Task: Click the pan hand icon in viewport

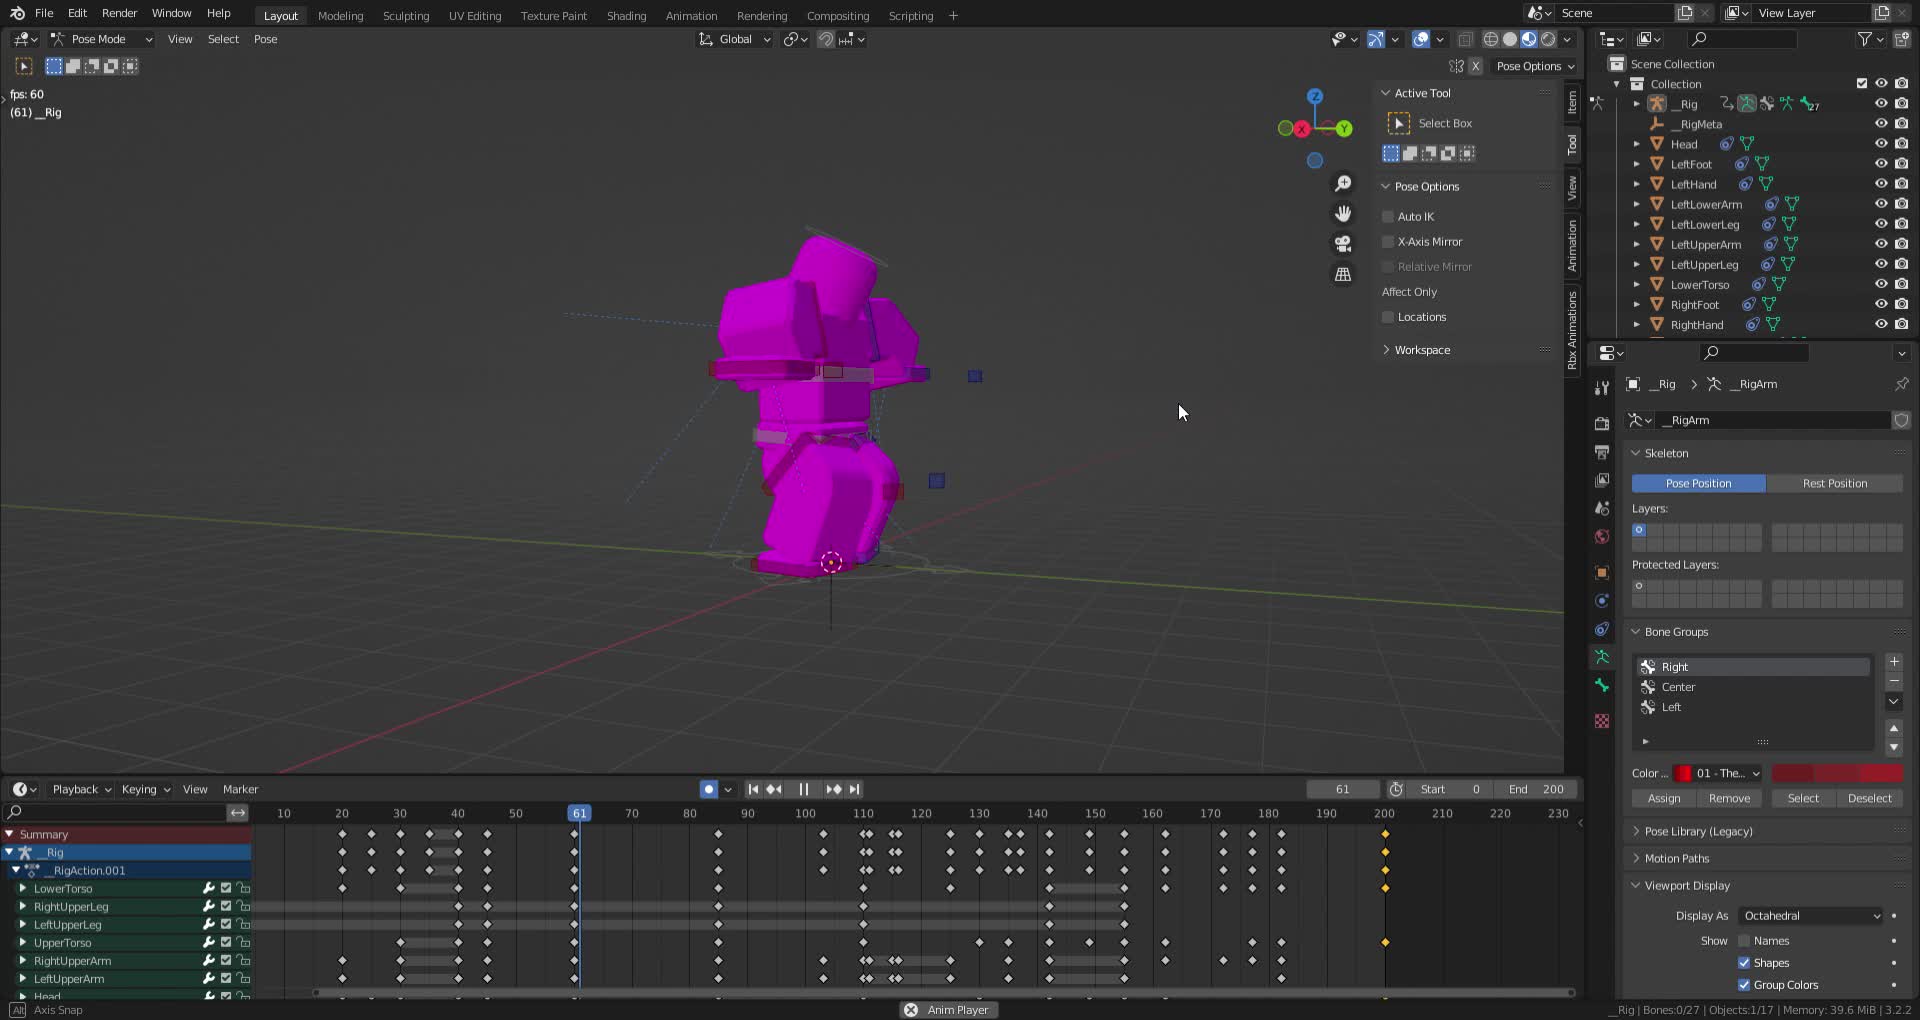Action: pos(1343,214)
